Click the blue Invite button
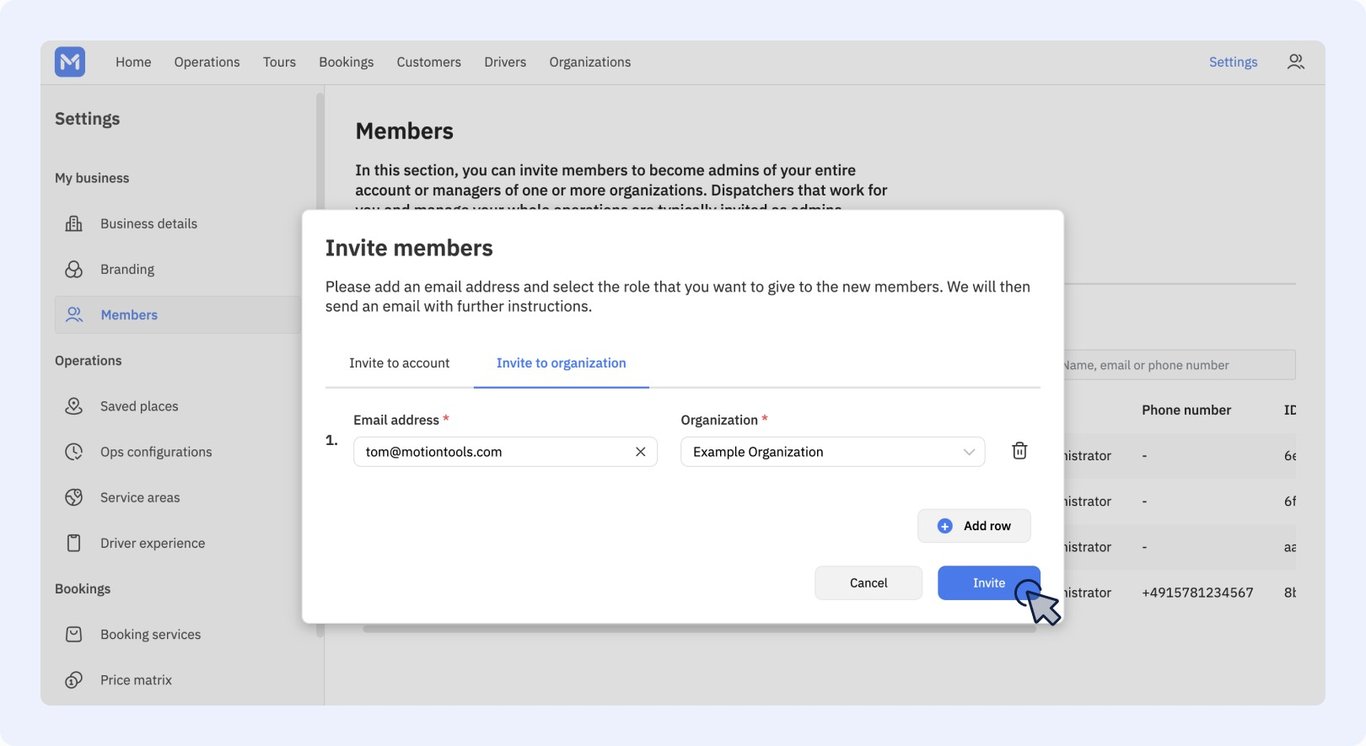This screenshot has height=746, width=1366. tap(989, 583)
